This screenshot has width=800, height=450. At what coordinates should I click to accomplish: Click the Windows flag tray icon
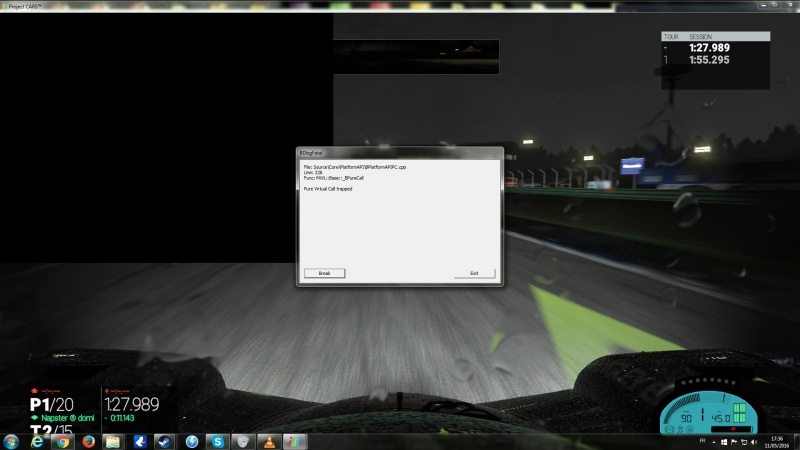(723, 442)
